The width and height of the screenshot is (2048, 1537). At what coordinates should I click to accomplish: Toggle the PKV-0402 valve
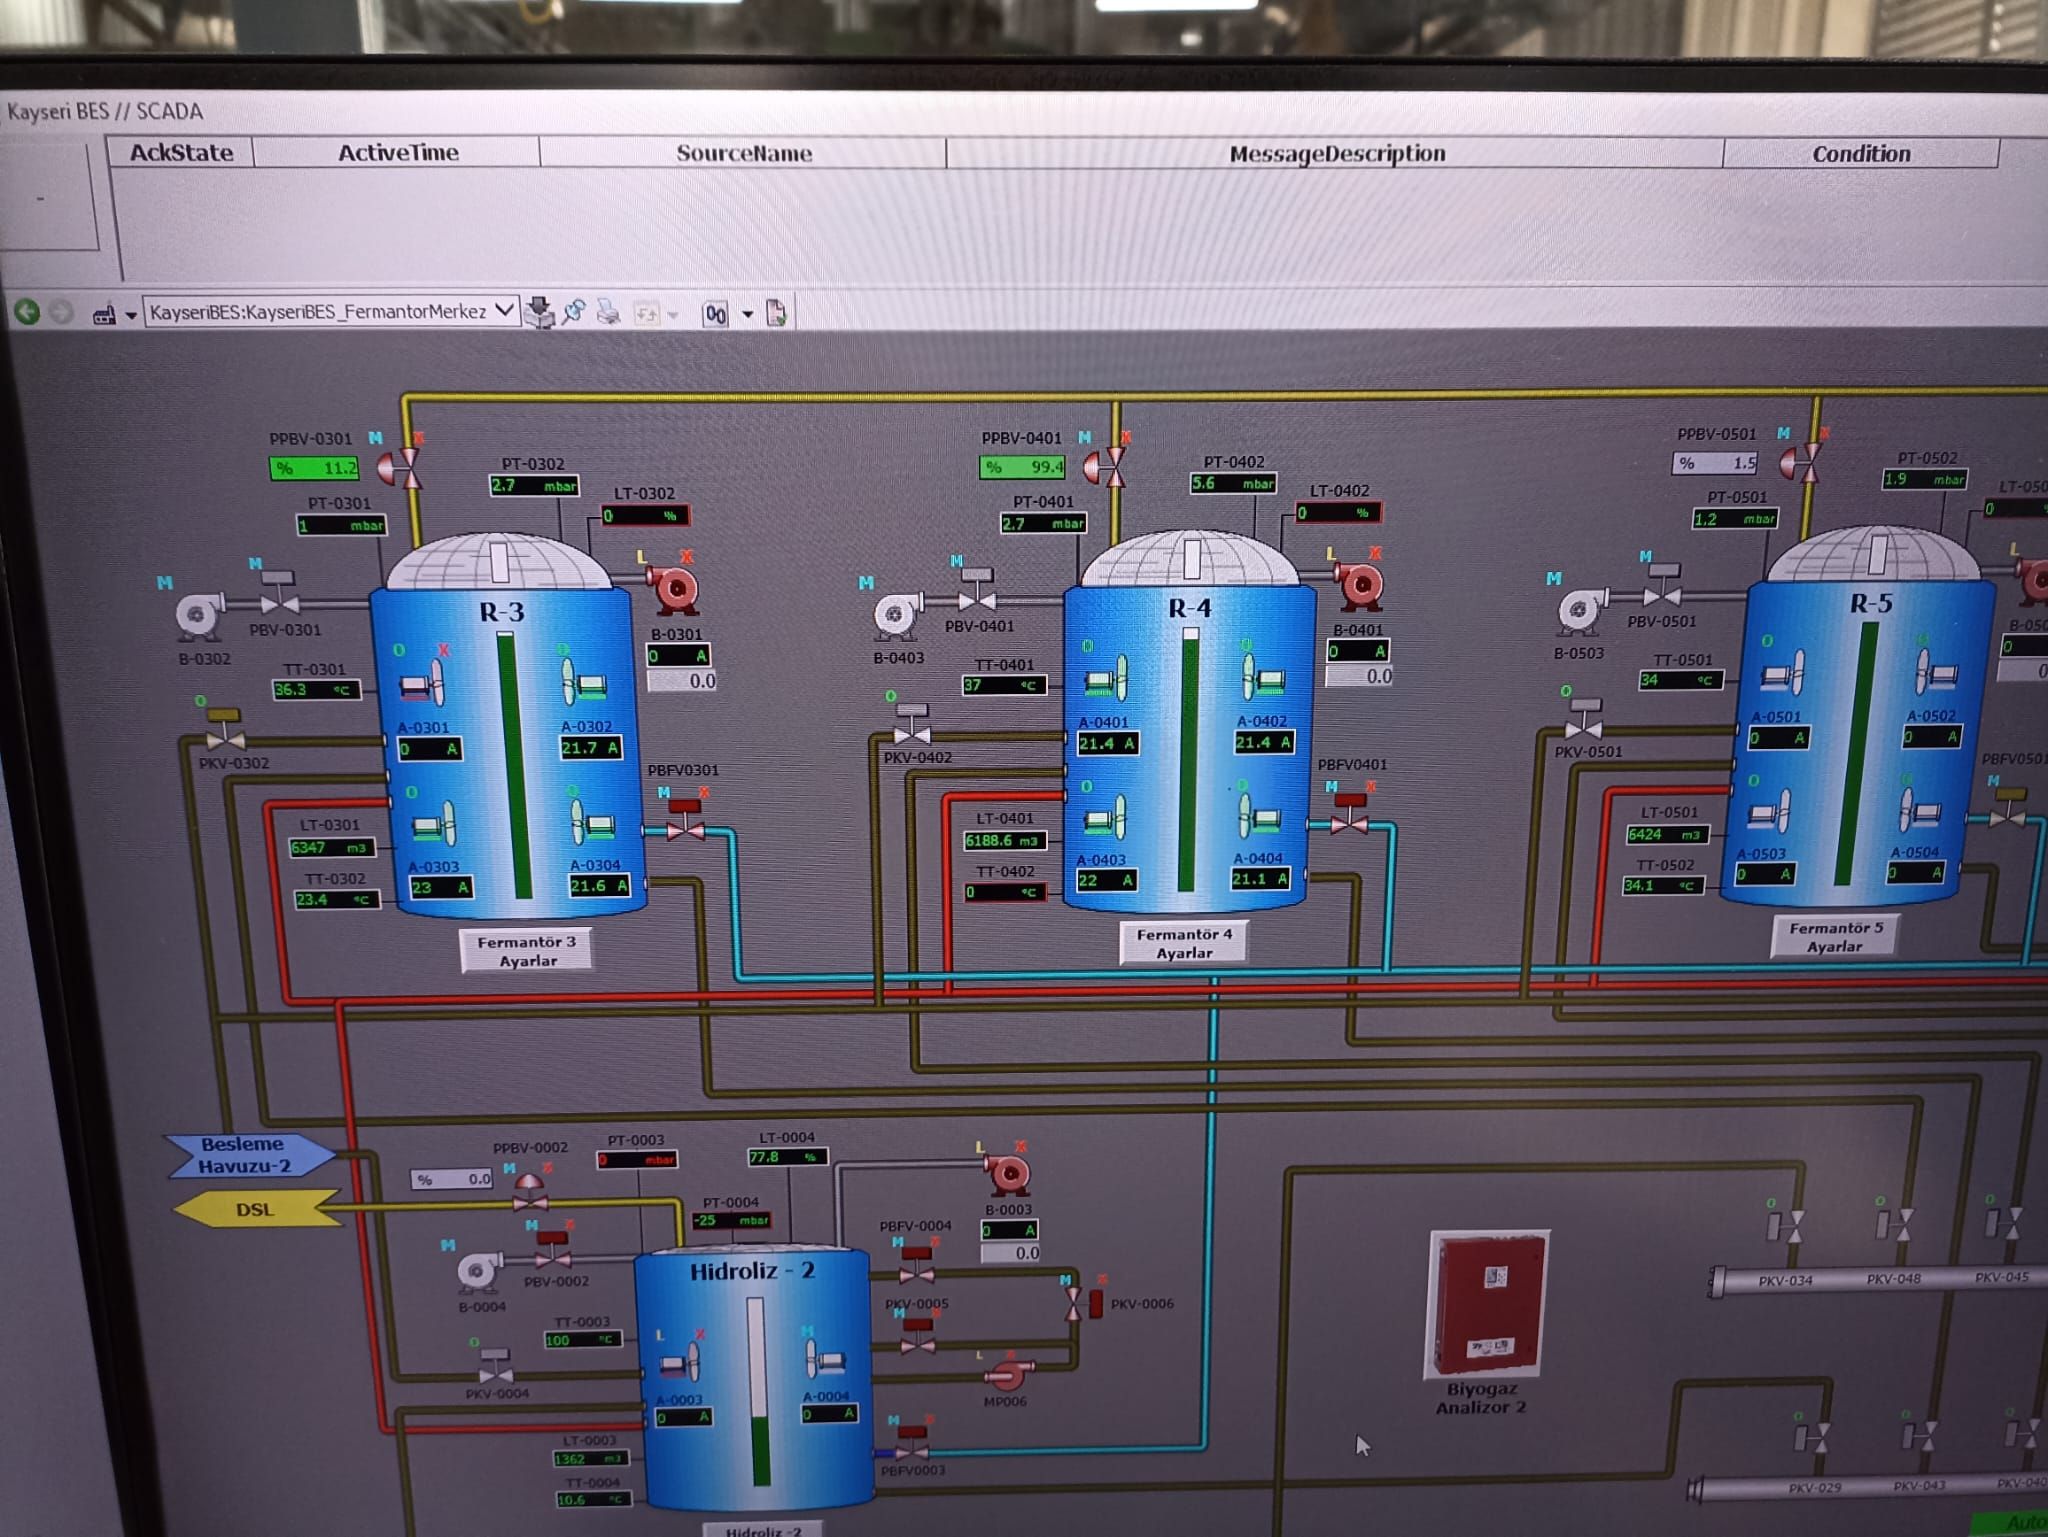[x=912, y=732]
